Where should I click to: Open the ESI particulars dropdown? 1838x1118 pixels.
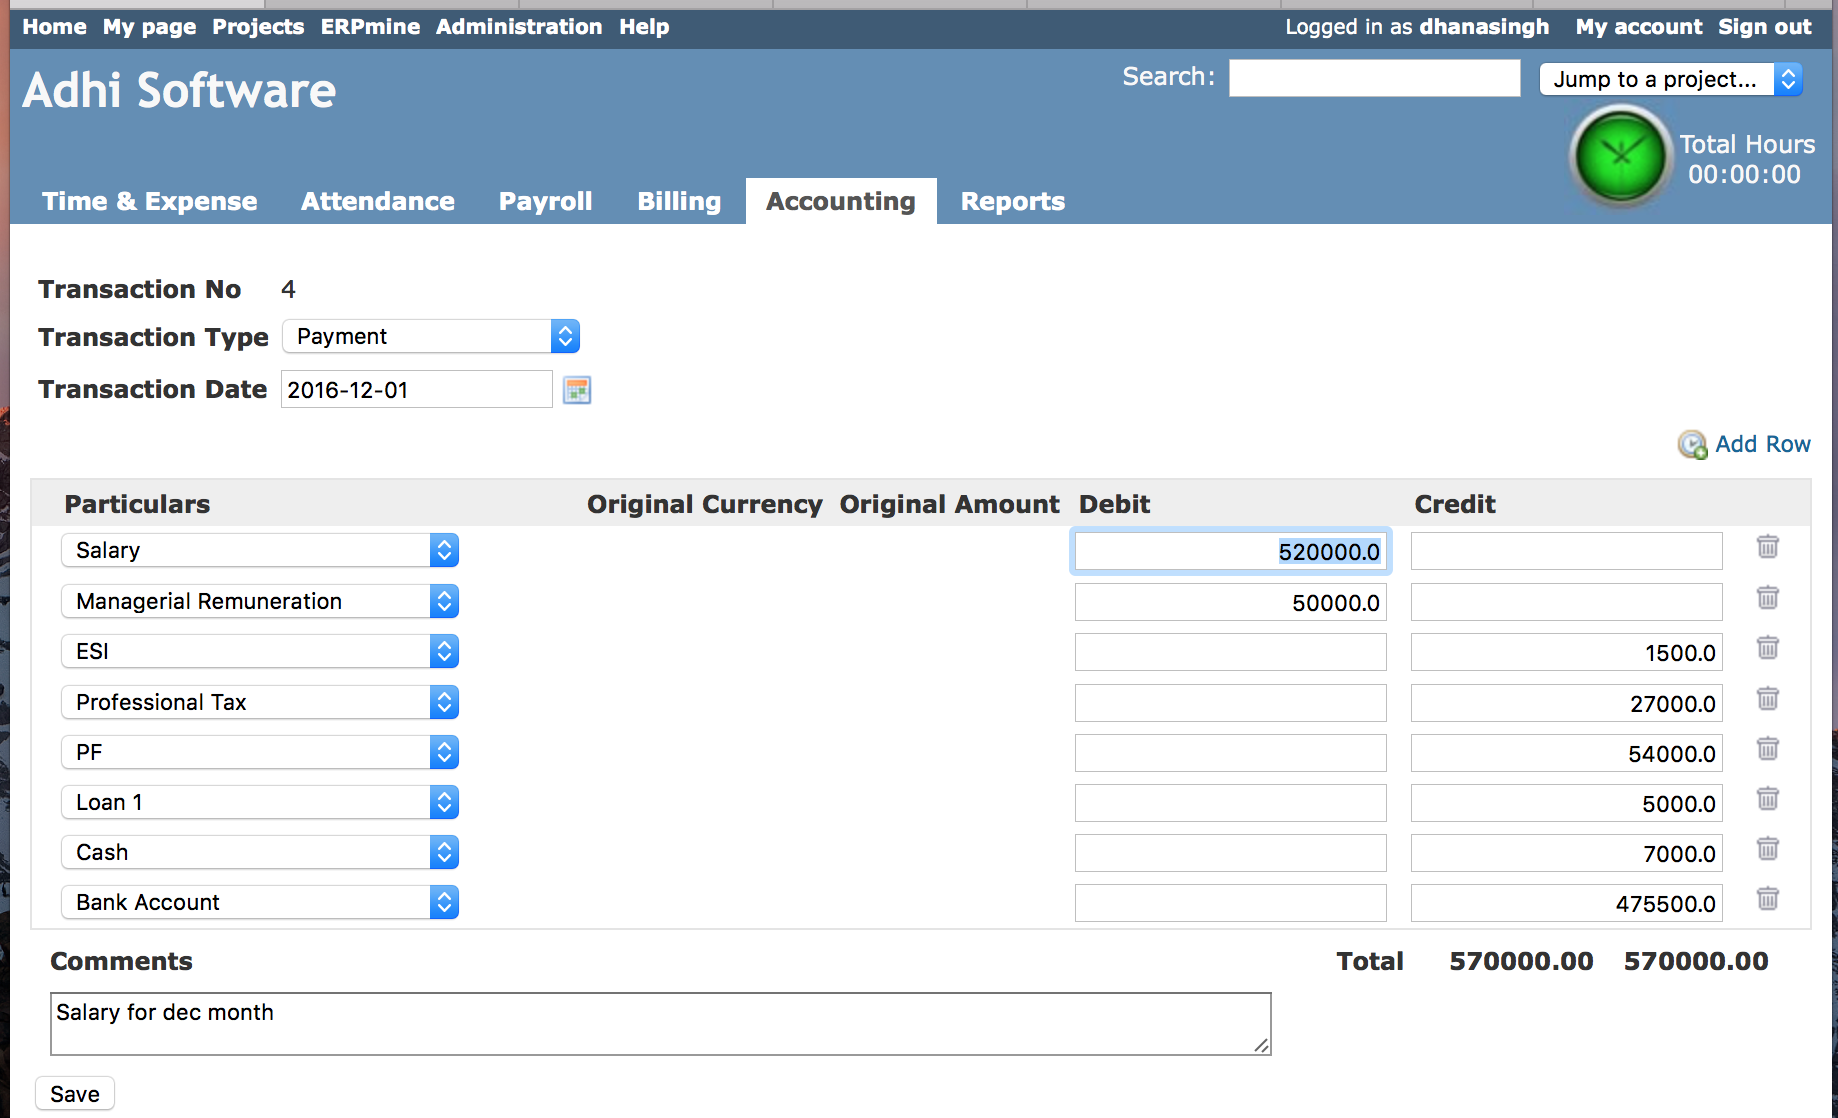pos(260,651)
